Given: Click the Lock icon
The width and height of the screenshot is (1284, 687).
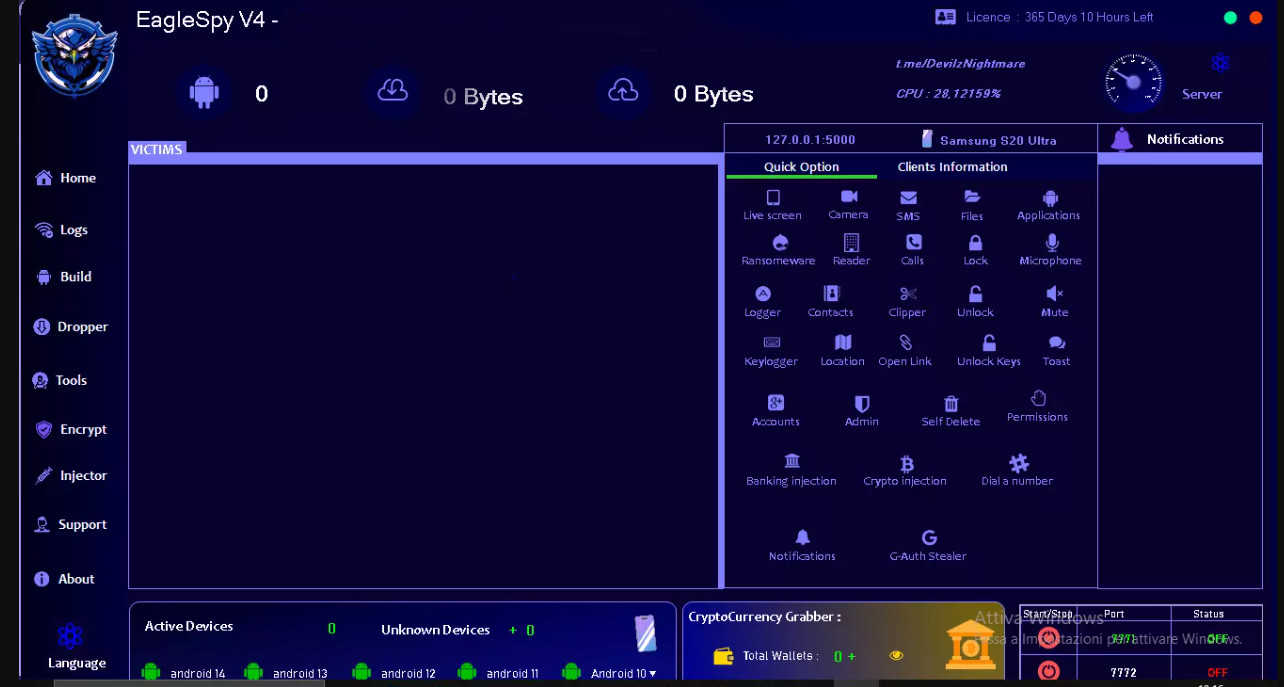Looking at the screenshot, I should point(975,243).
